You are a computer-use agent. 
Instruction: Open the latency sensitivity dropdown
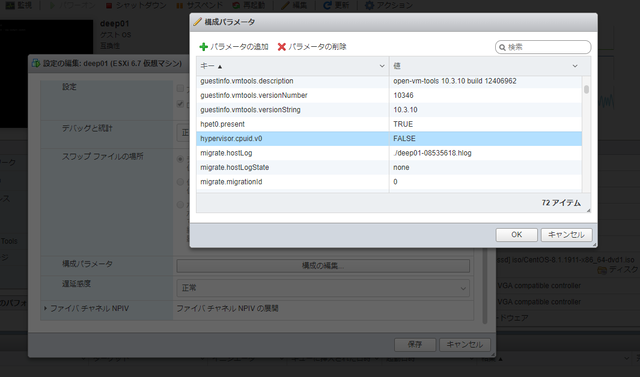323,288
